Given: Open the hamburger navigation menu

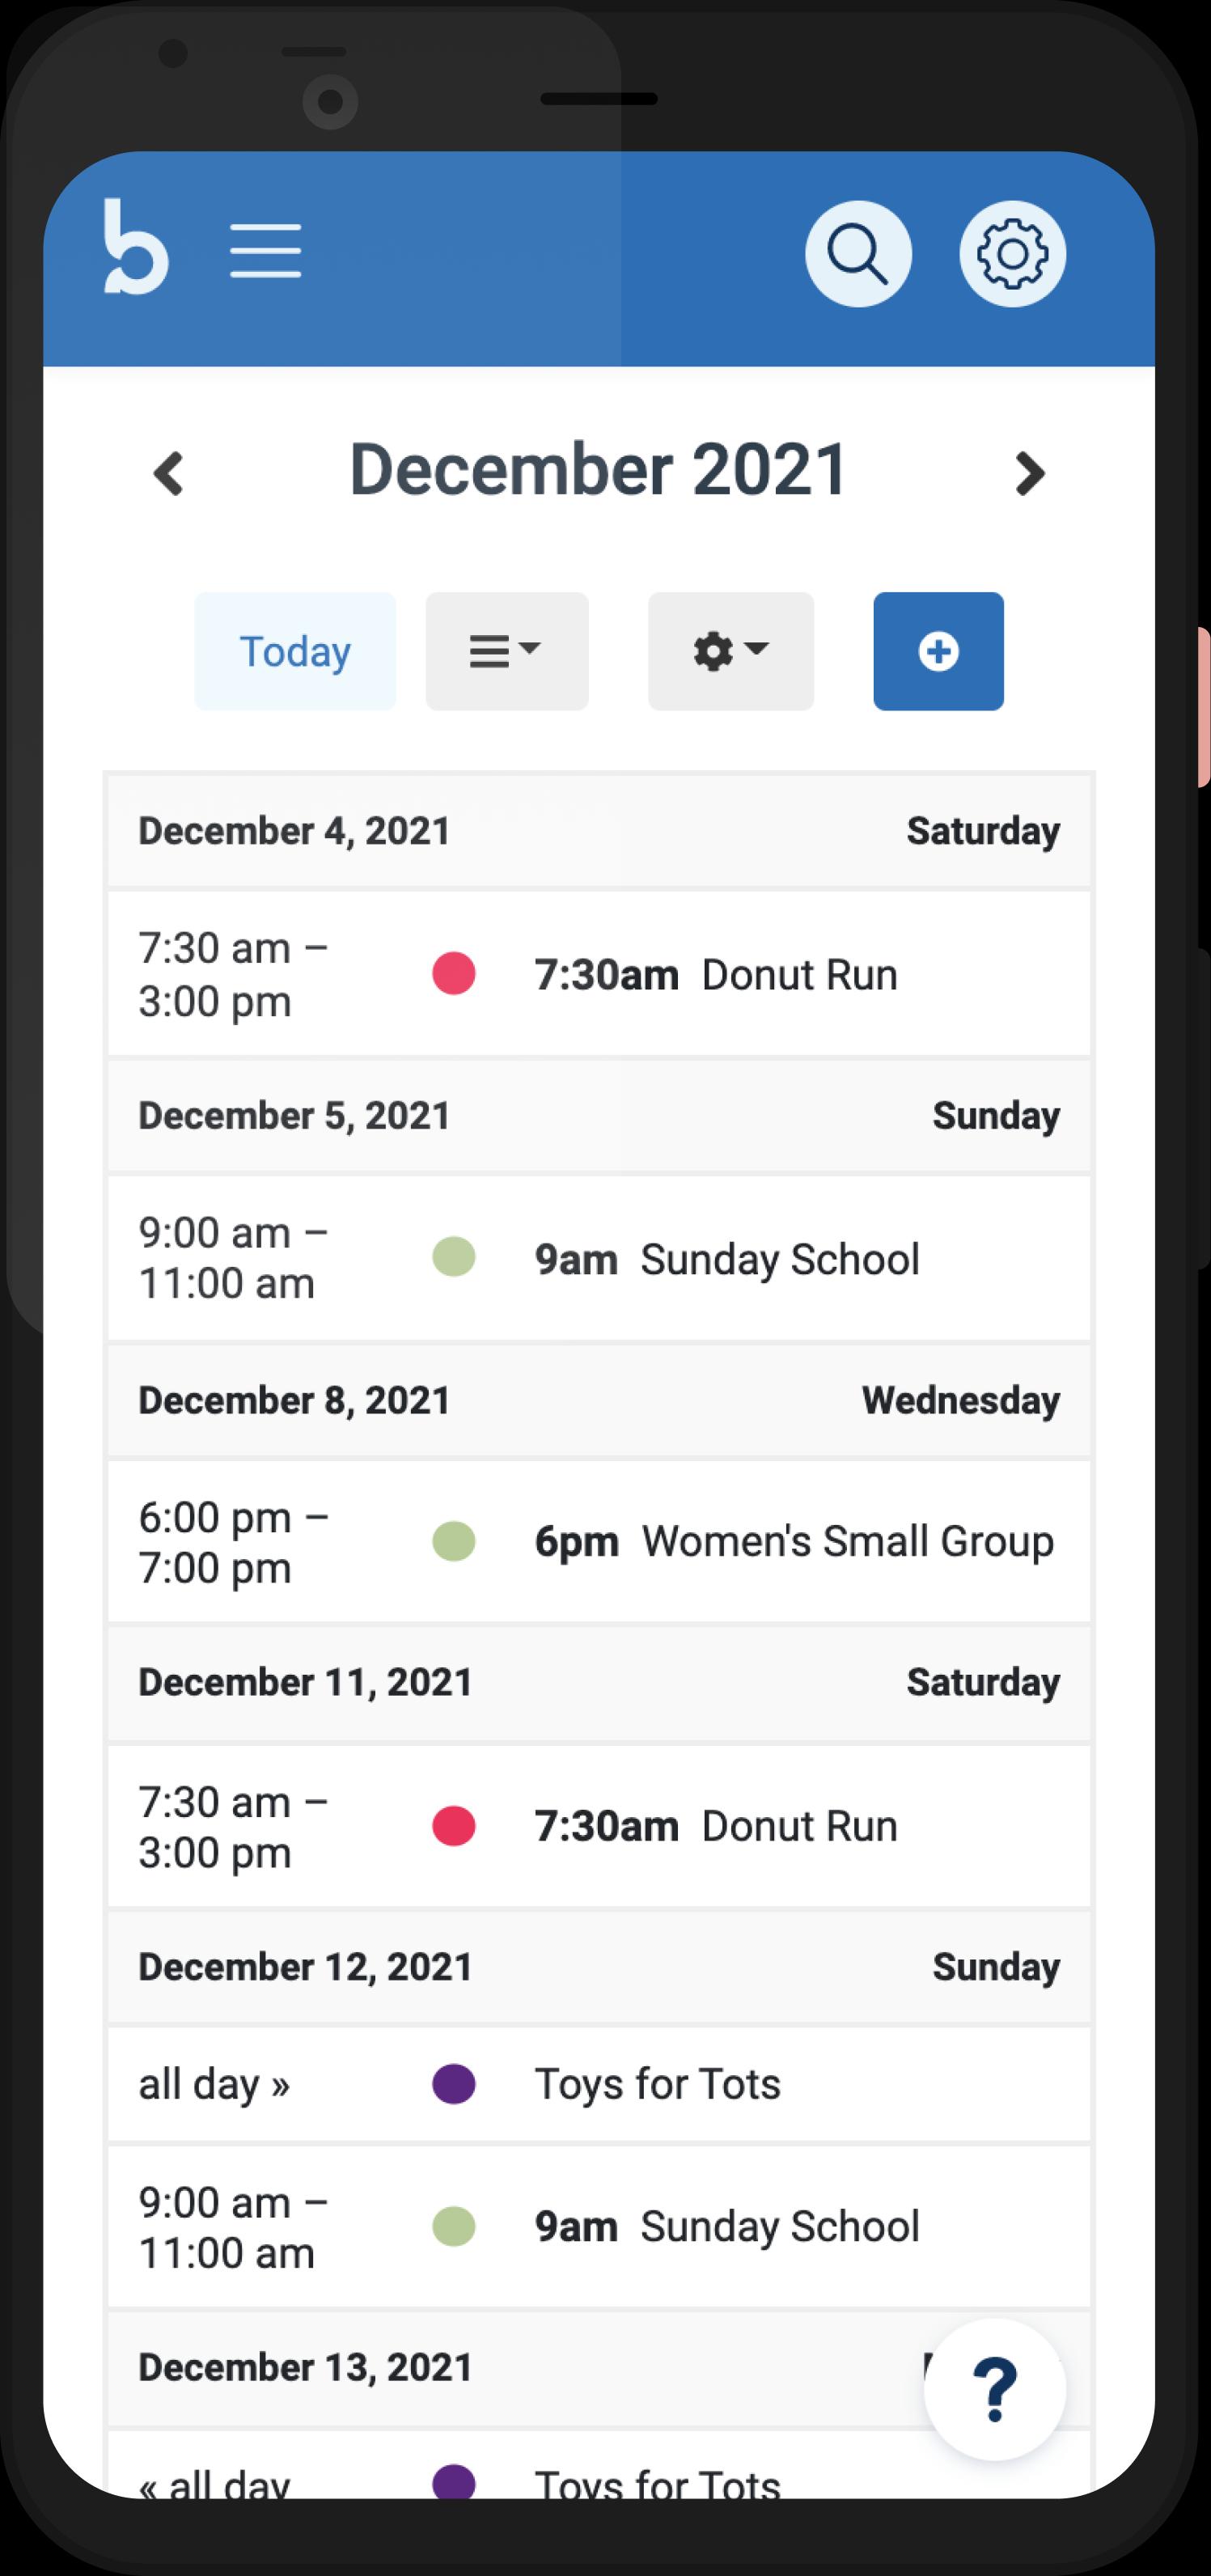Looking at the screenshot, I should coord(265,251).
